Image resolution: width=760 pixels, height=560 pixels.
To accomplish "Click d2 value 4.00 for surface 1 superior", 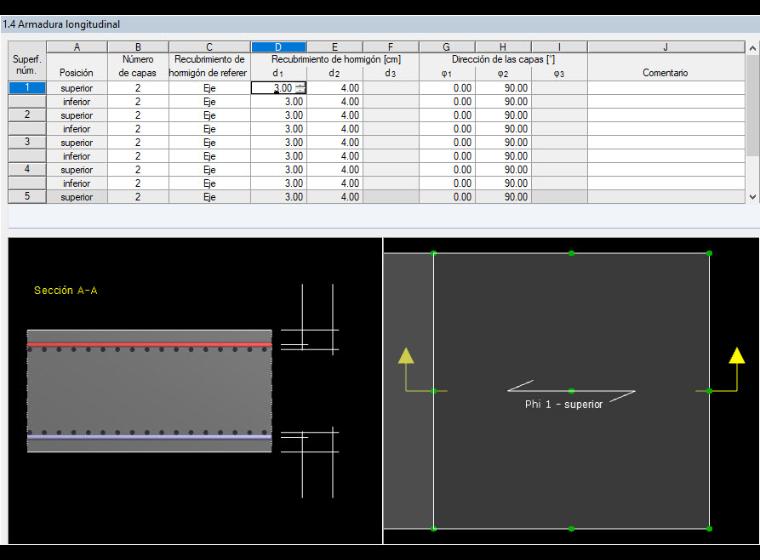I will [x=334, y=88].
